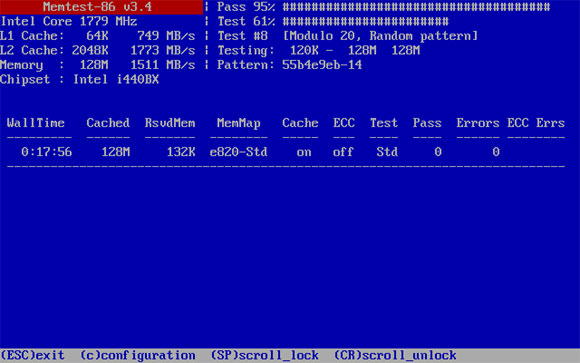580x363 pixels.
Task: Select the (ESC)exit option in bottom bar
Action: (x=33, y=356)
